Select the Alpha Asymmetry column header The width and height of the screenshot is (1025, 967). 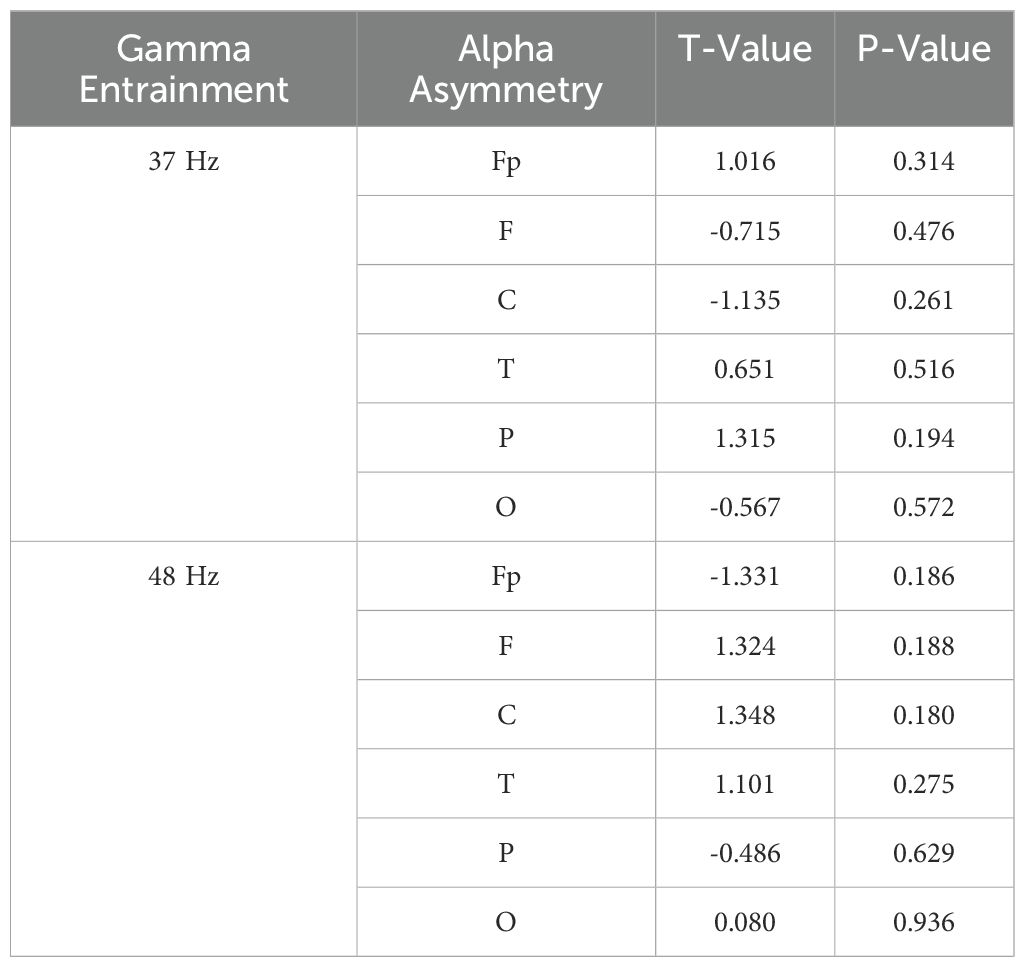coord(506,69)
